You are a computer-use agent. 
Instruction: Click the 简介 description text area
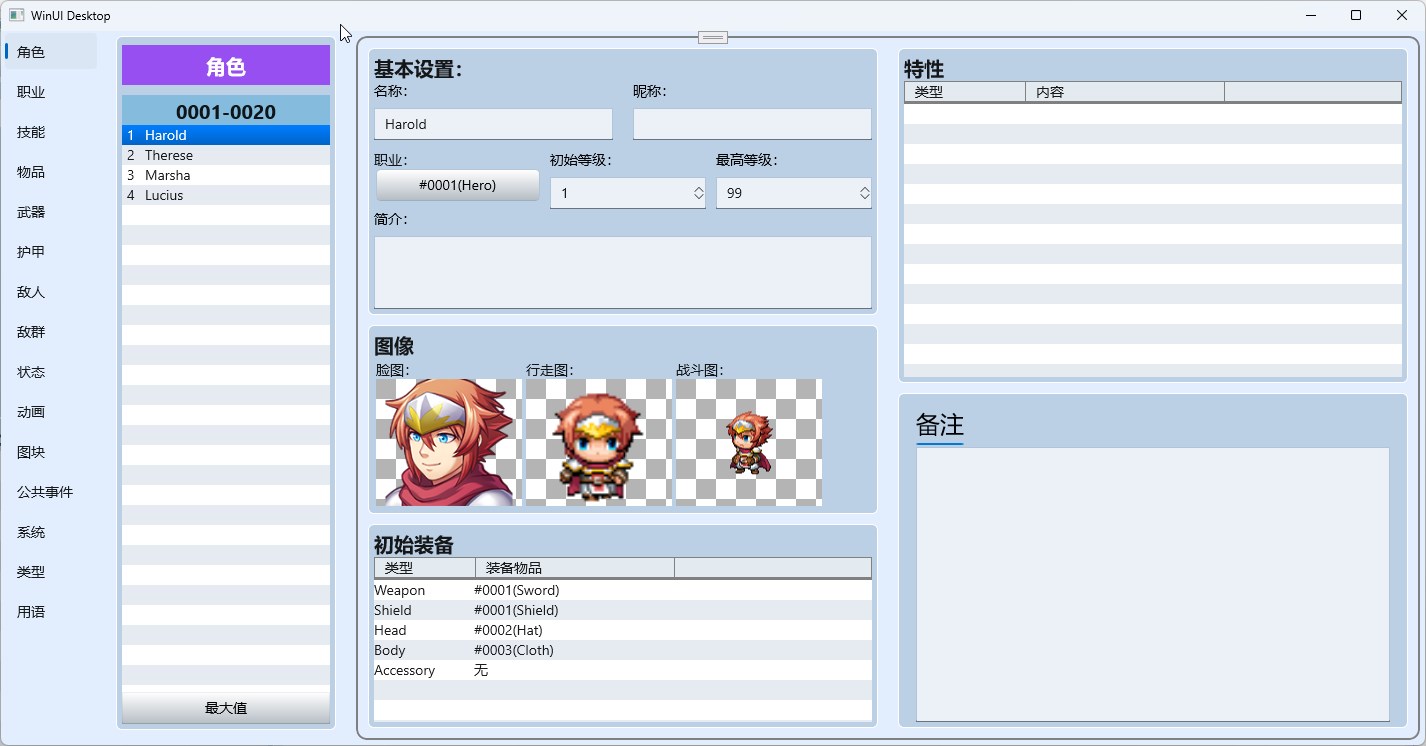tap(623, 273)
